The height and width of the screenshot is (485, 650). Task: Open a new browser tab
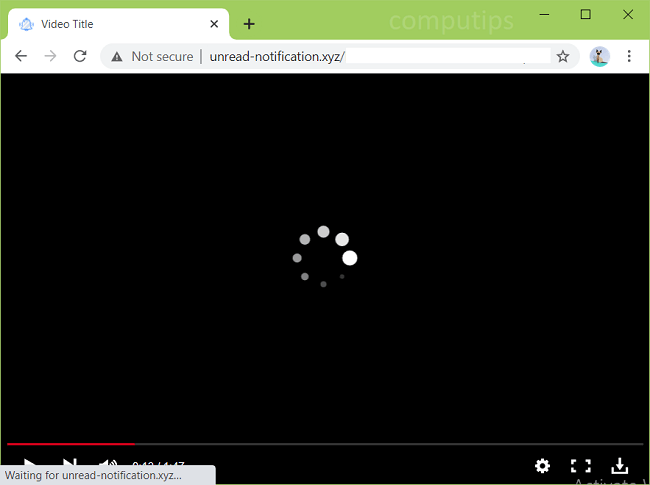click(x=249, y=24)
